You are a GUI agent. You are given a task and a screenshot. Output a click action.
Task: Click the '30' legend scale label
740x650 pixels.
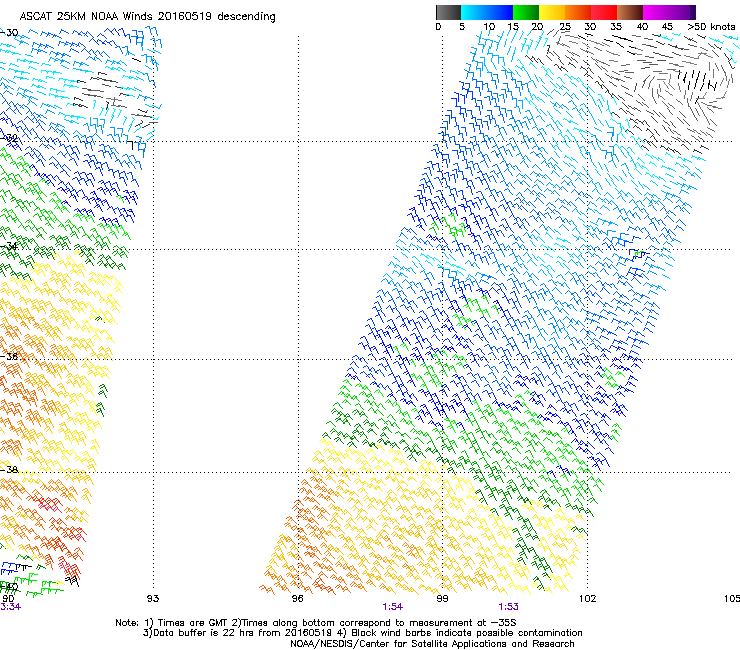pos(590,27)
